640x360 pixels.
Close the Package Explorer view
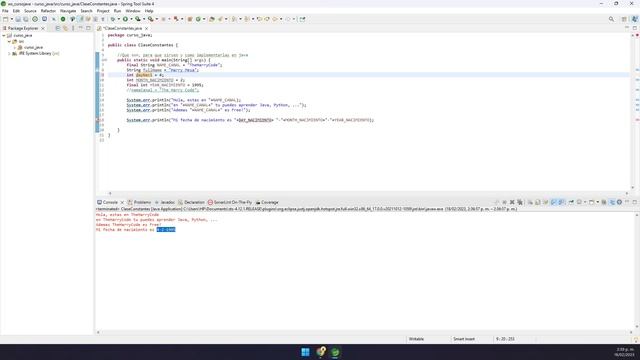coord(43,28)
